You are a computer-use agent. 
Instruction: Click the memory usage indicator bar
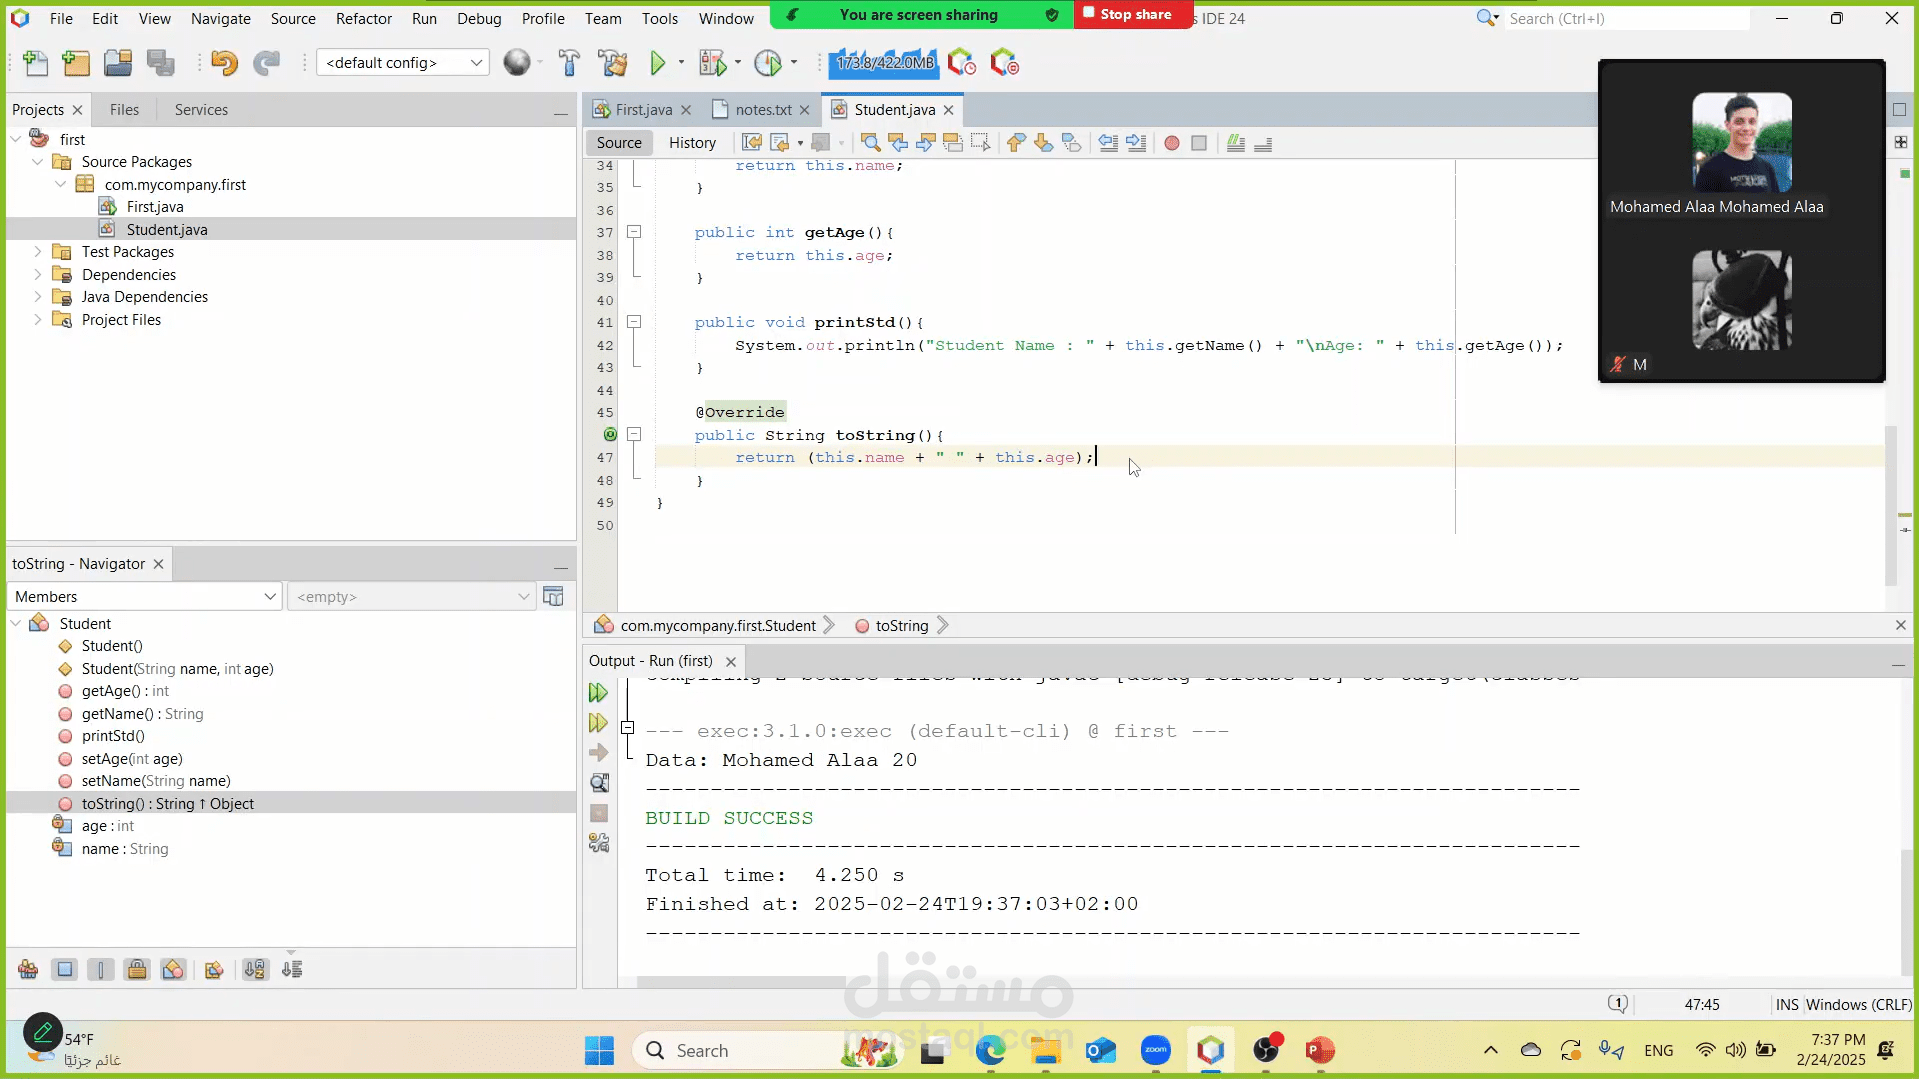pyautogui.click(x=884, y=63)
